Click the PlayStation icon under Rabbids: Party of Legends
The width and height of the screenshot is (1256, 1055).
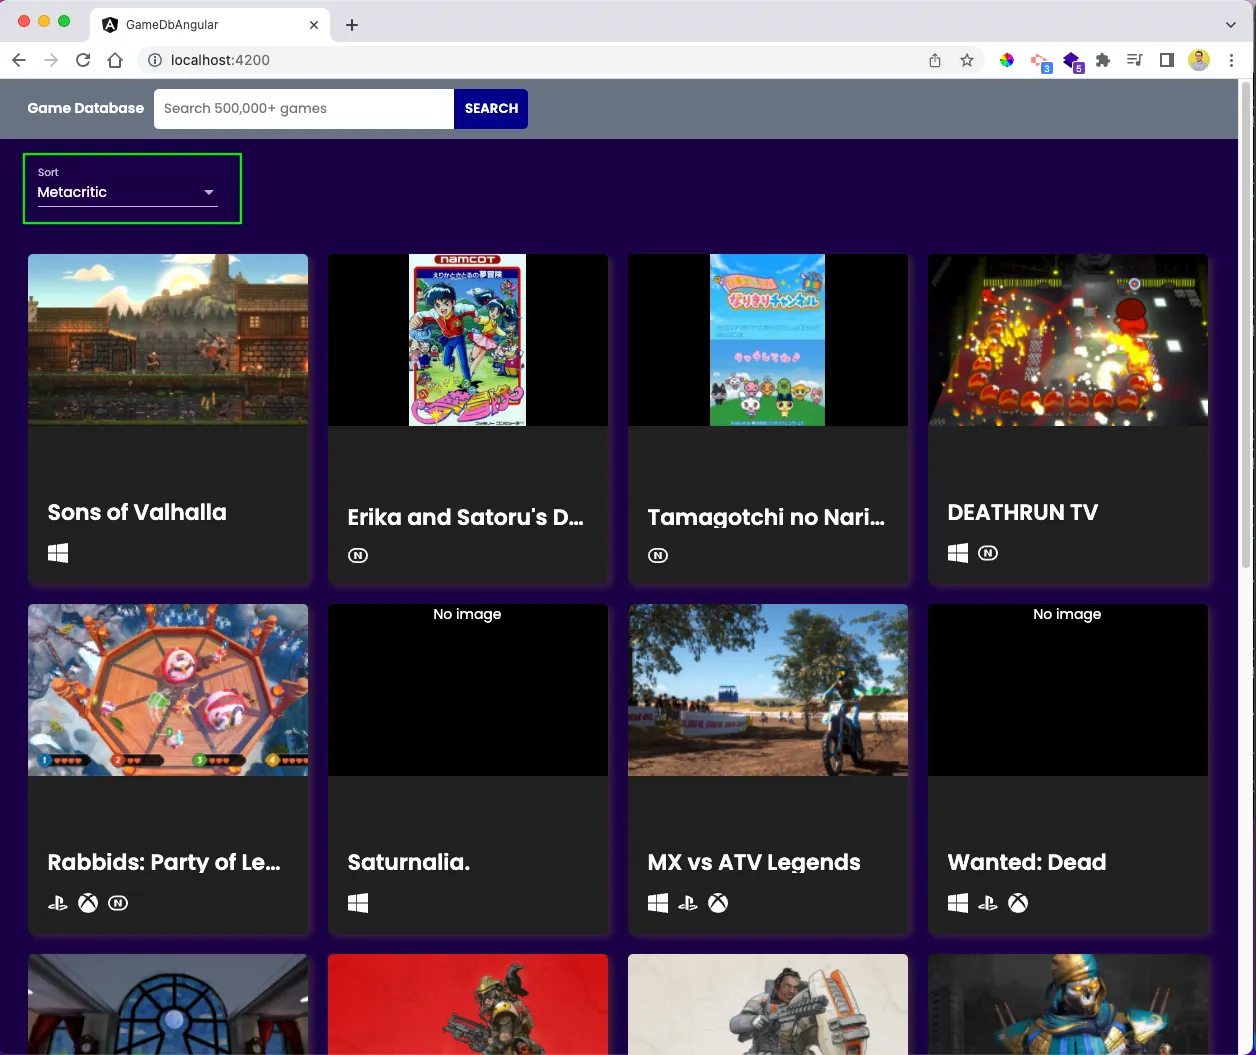pos(58,903)
